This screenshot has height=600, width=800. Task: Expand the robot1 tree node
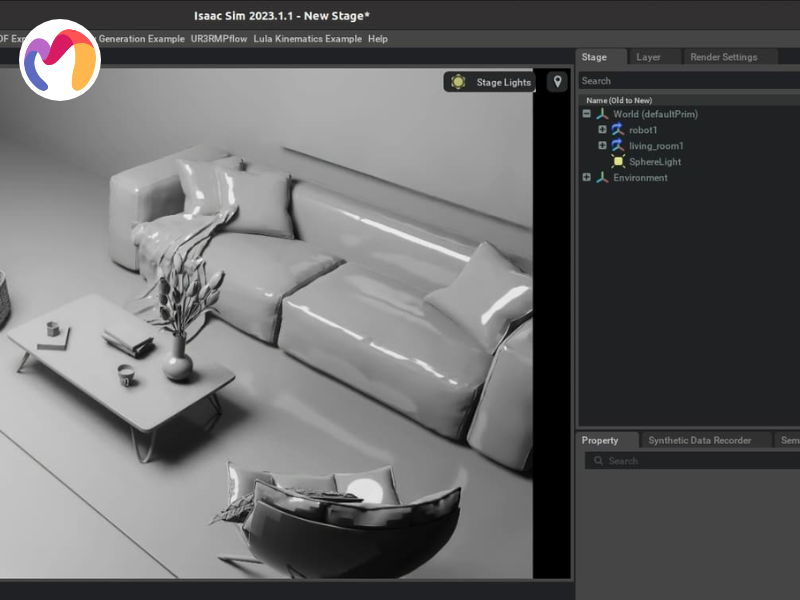point(602,130)
